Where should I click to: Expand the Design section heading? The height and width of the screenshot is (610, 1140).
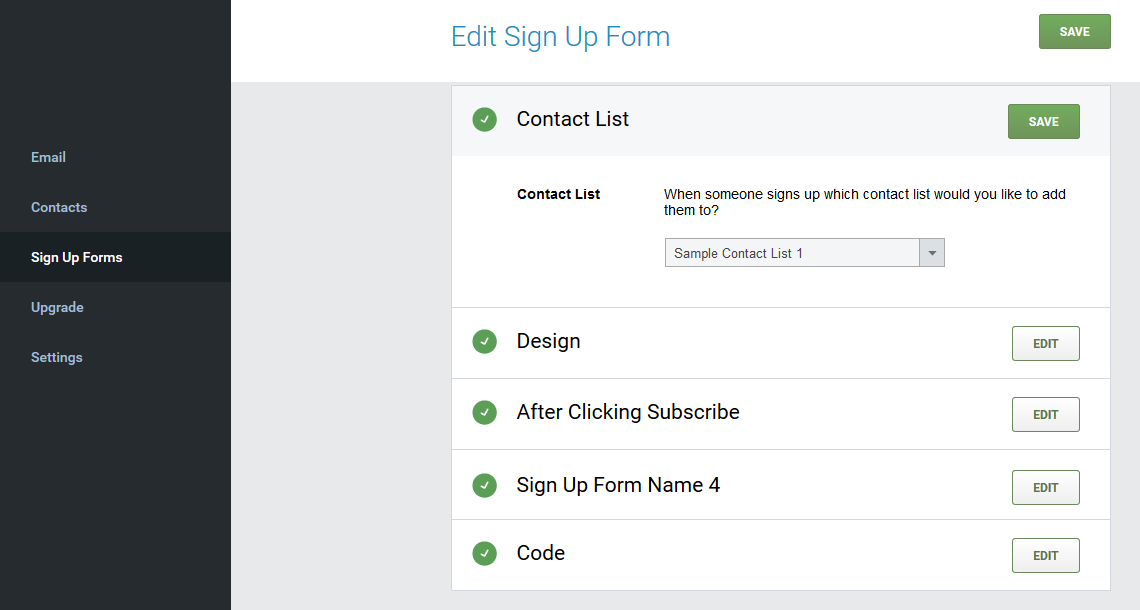[548, 342]
